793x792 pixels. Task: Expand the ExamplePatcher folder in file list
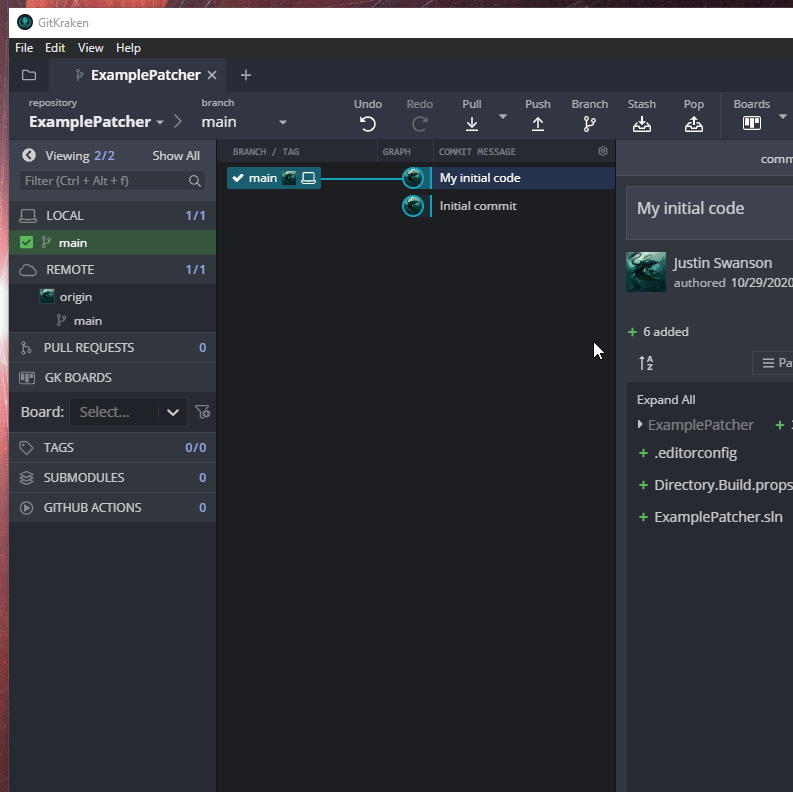click(x=640, y=424)
